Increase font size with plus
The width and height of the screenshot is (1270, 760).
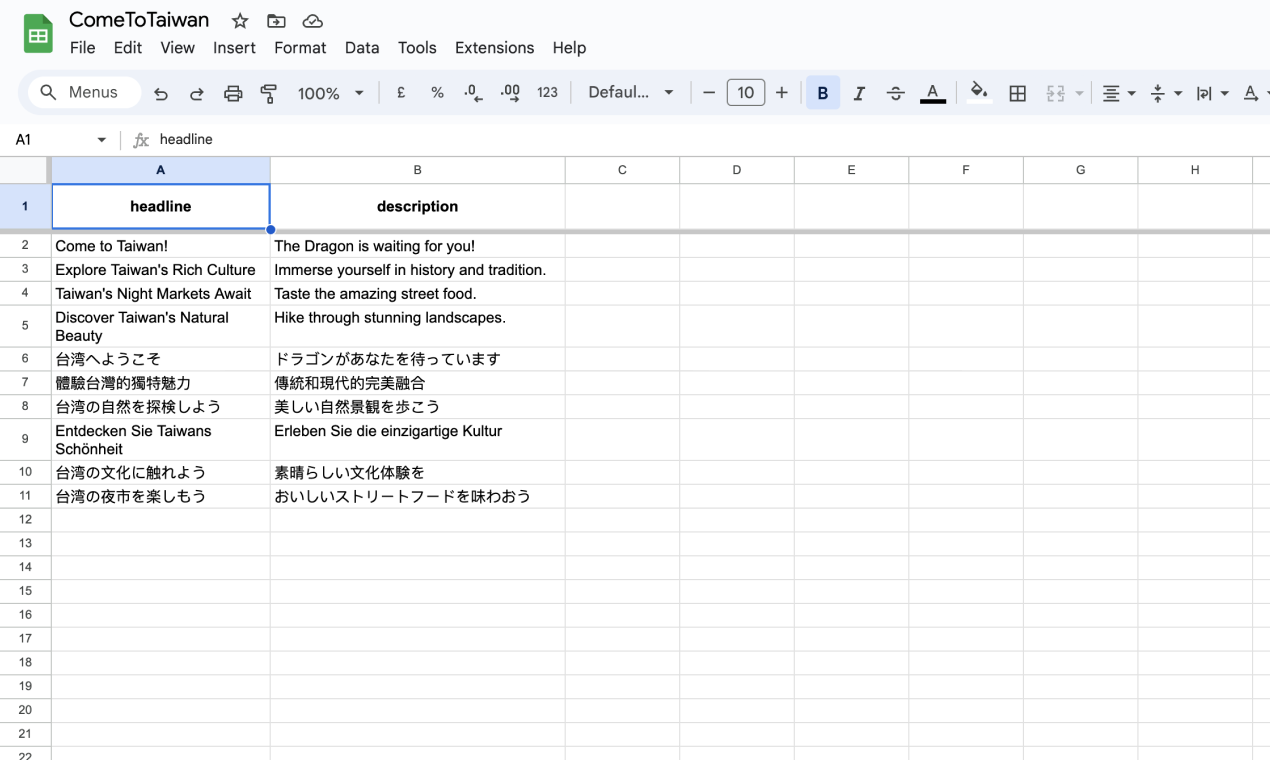click(782, 92)
